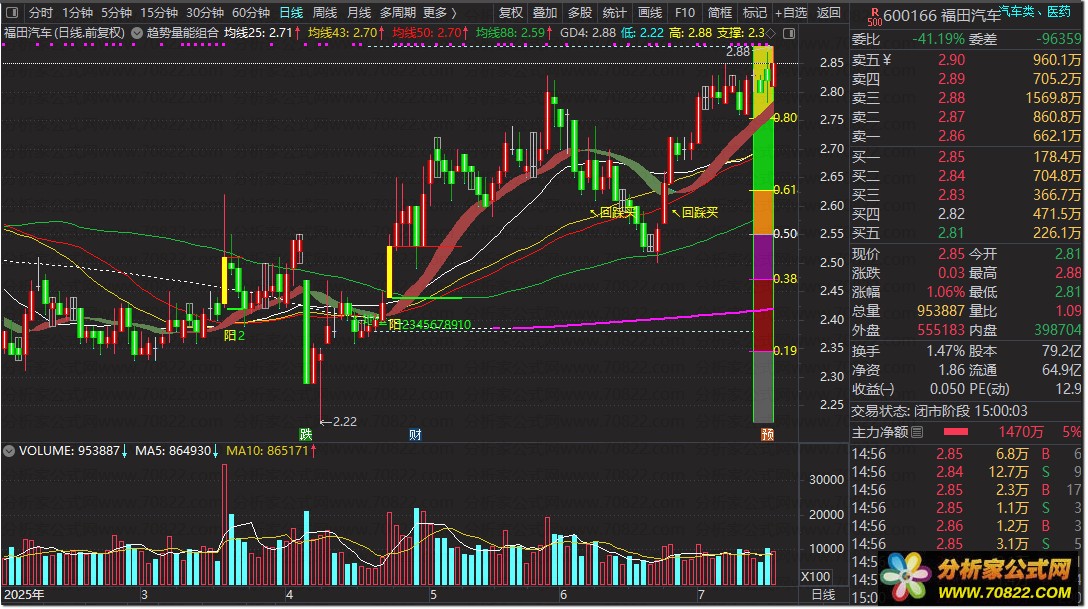Click the 汽车类 sector link
Viewport: 1088px width, 609px height.
point(1016,11)
